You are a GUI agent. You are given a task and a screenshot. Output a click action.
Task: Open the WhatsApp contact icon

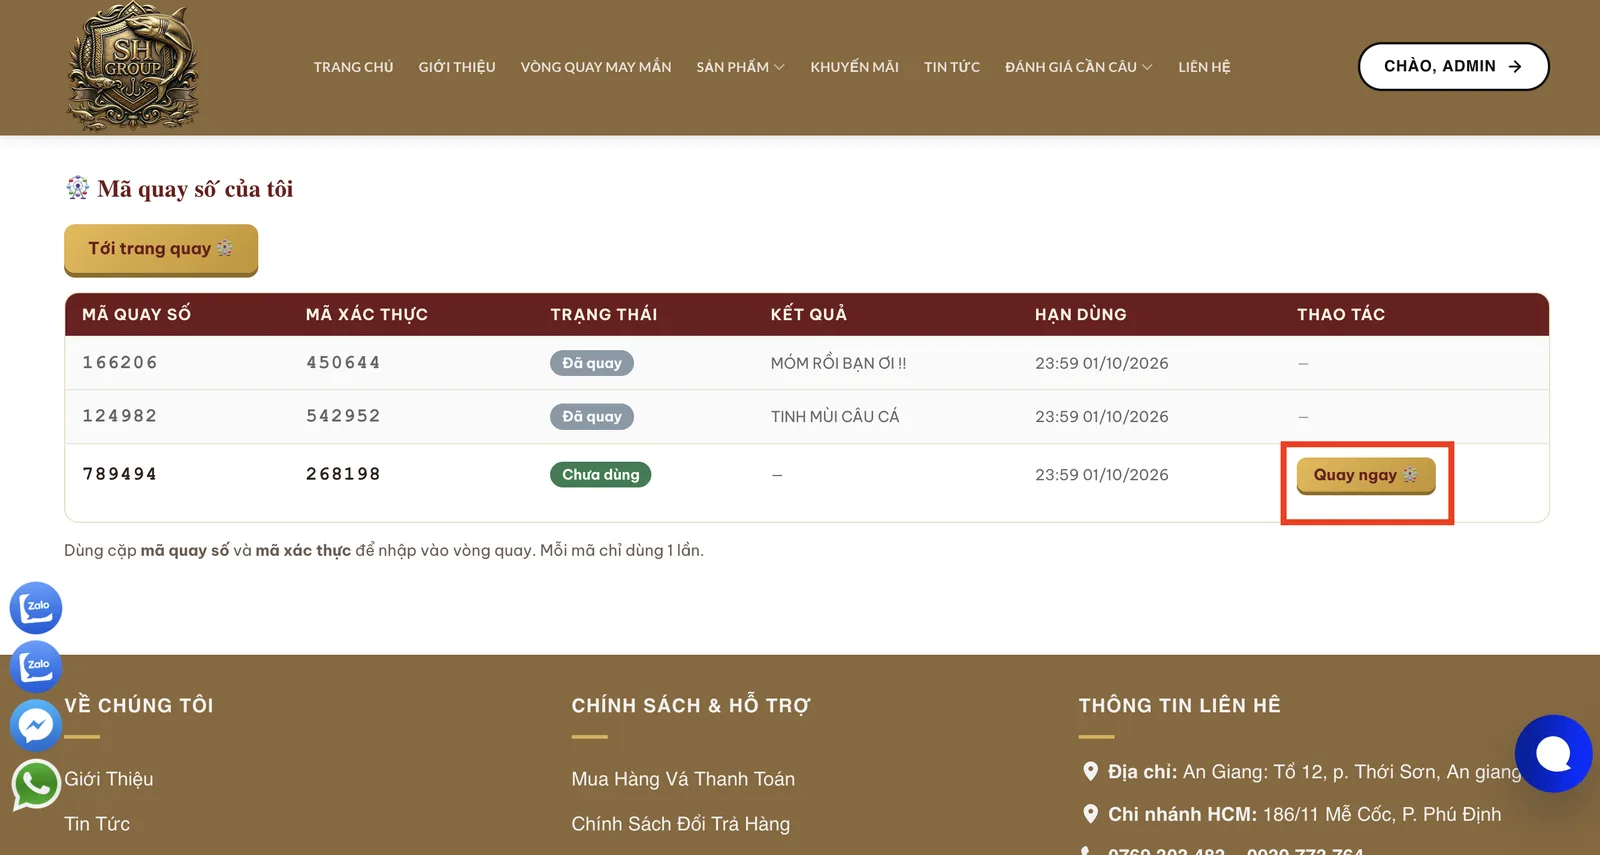pos(36,785)
